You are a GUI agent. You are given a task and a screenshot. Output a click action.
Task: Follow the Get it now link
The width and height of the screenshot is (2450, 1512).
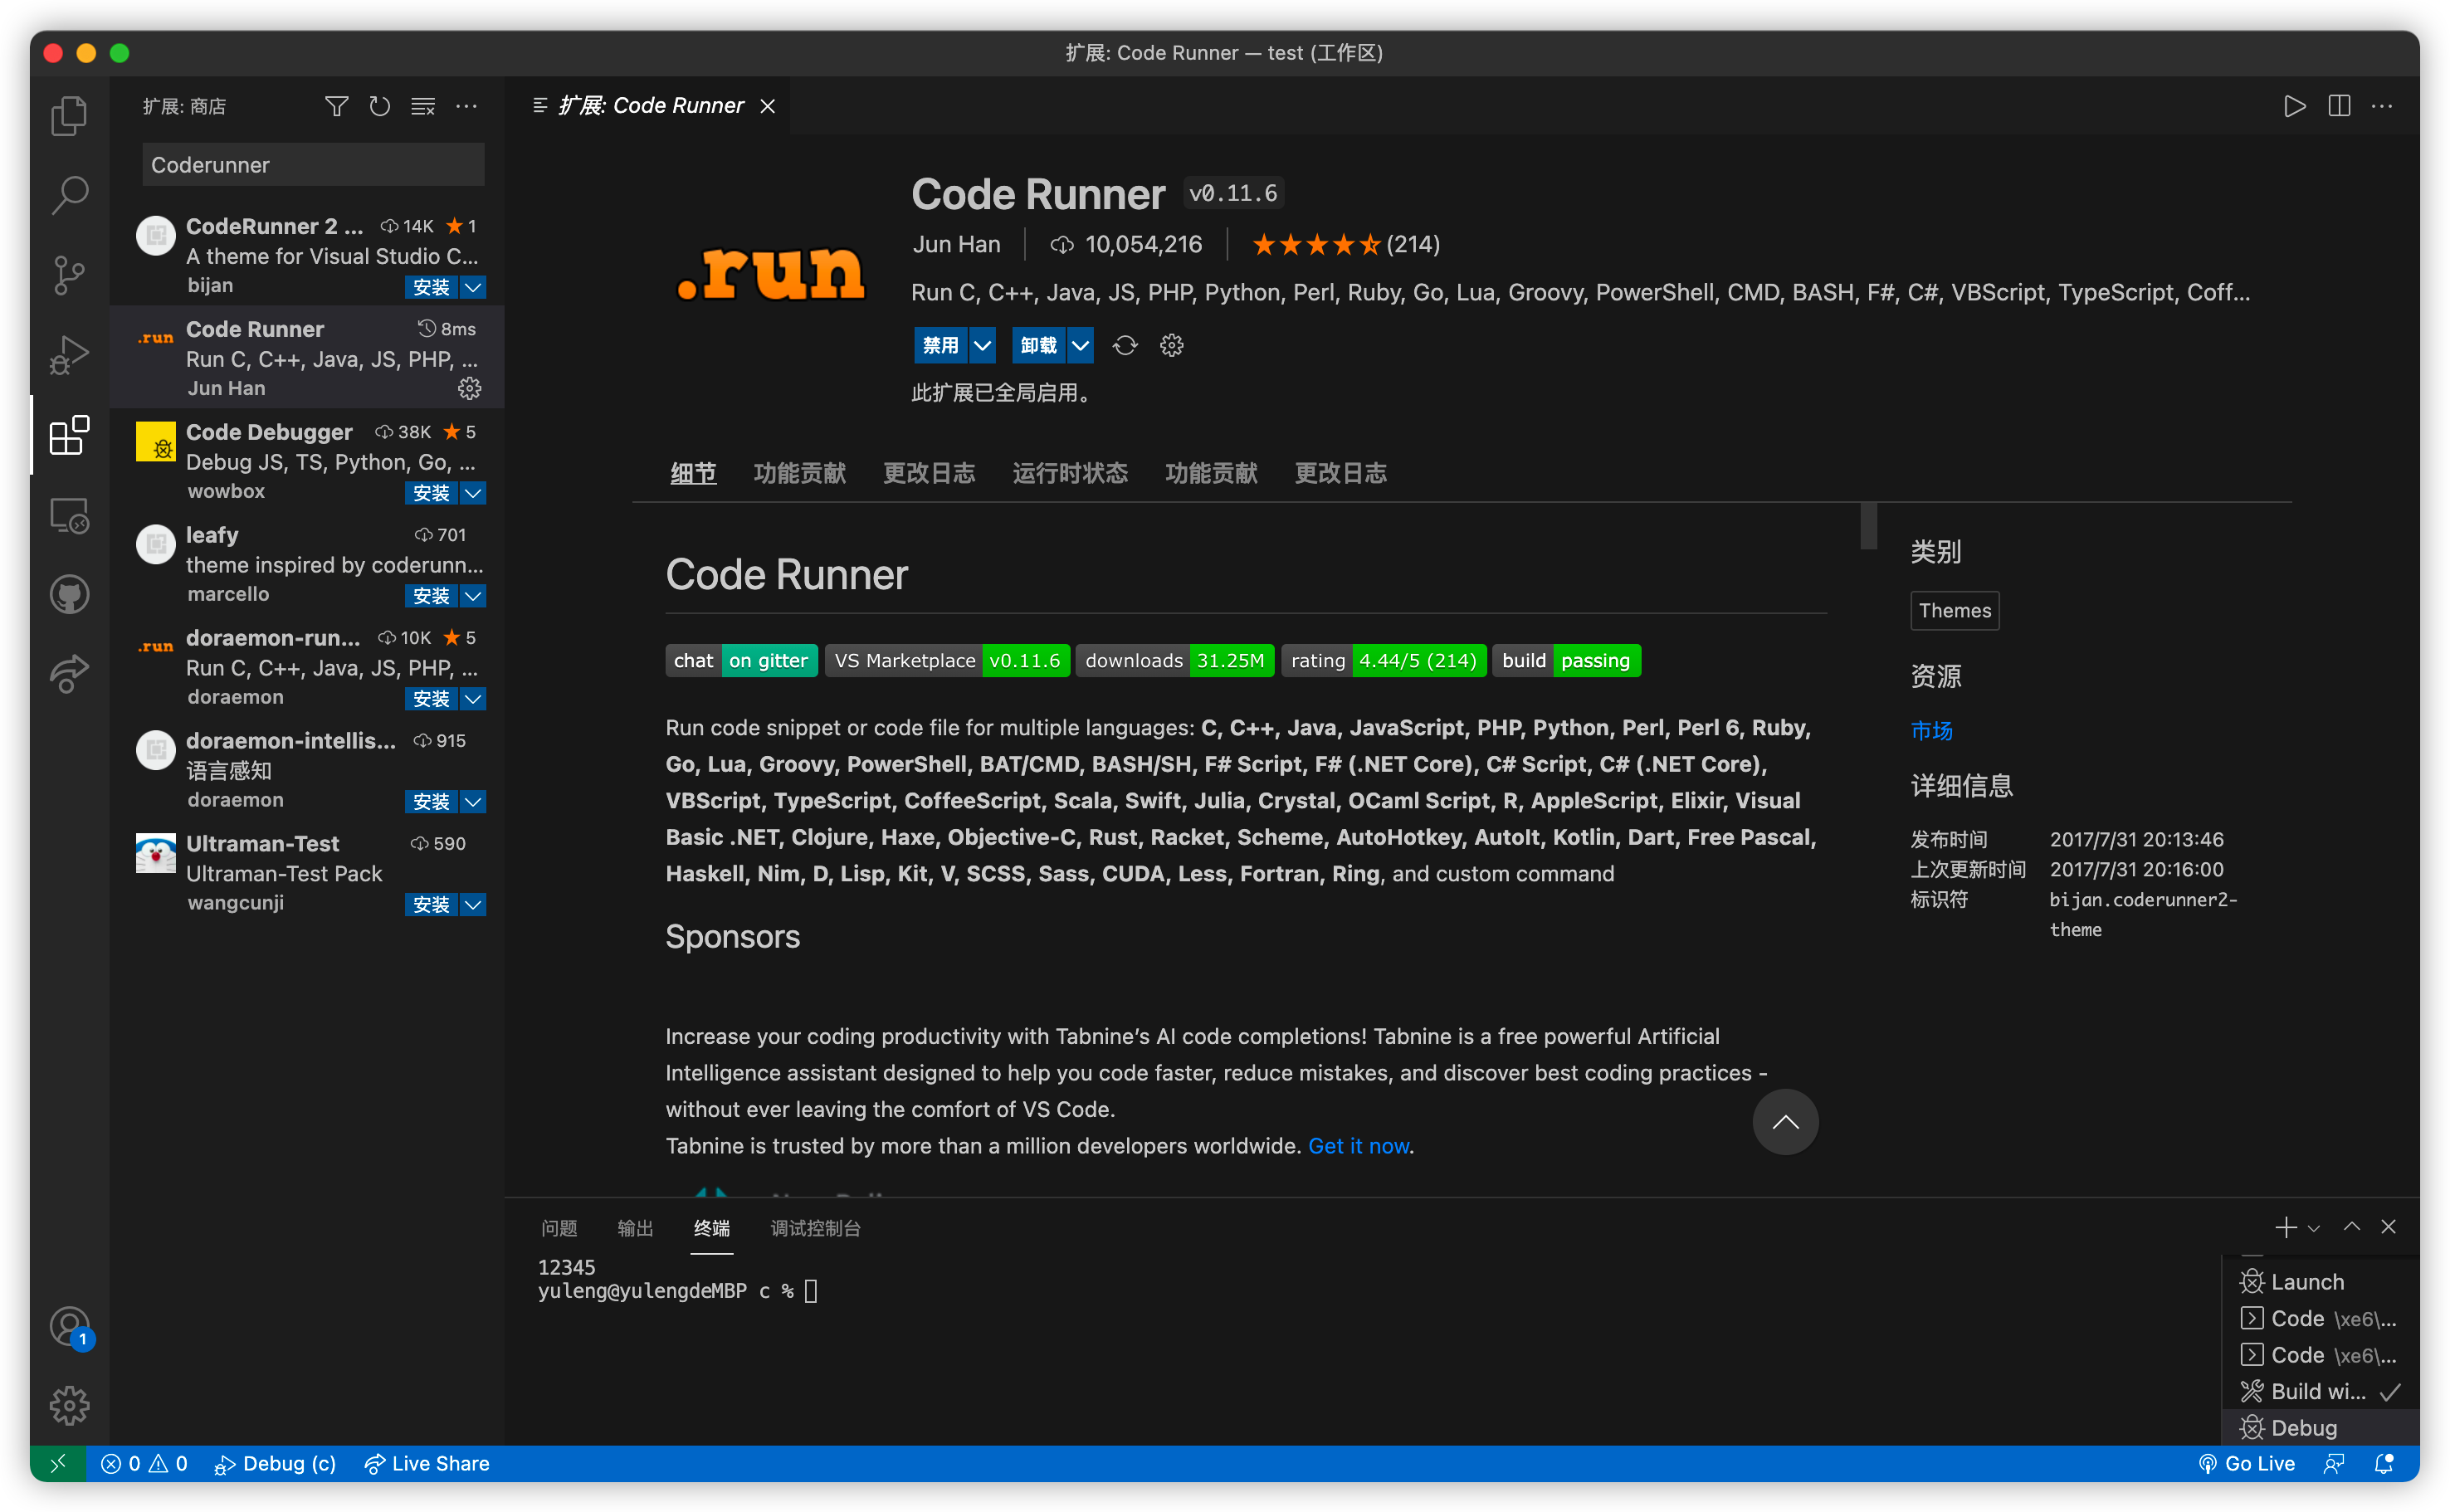[x=1358, y=1146]
